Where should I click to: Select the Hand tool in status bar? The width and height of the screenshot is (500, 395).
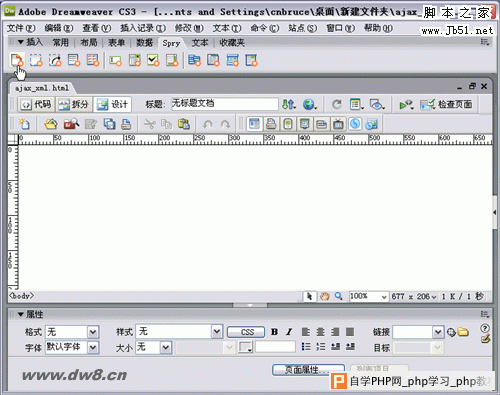coord(324,296)
